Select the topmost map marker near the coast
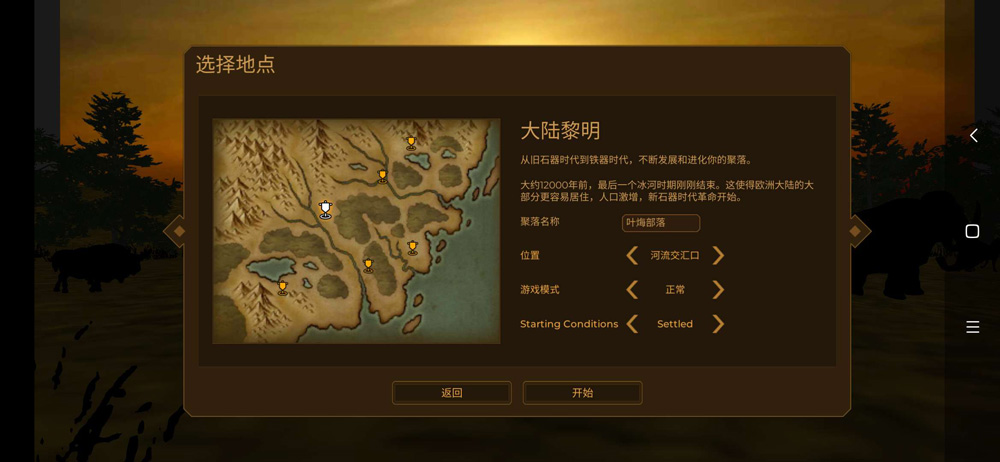This screenshot has height=462, width=1000. point(411,143)
